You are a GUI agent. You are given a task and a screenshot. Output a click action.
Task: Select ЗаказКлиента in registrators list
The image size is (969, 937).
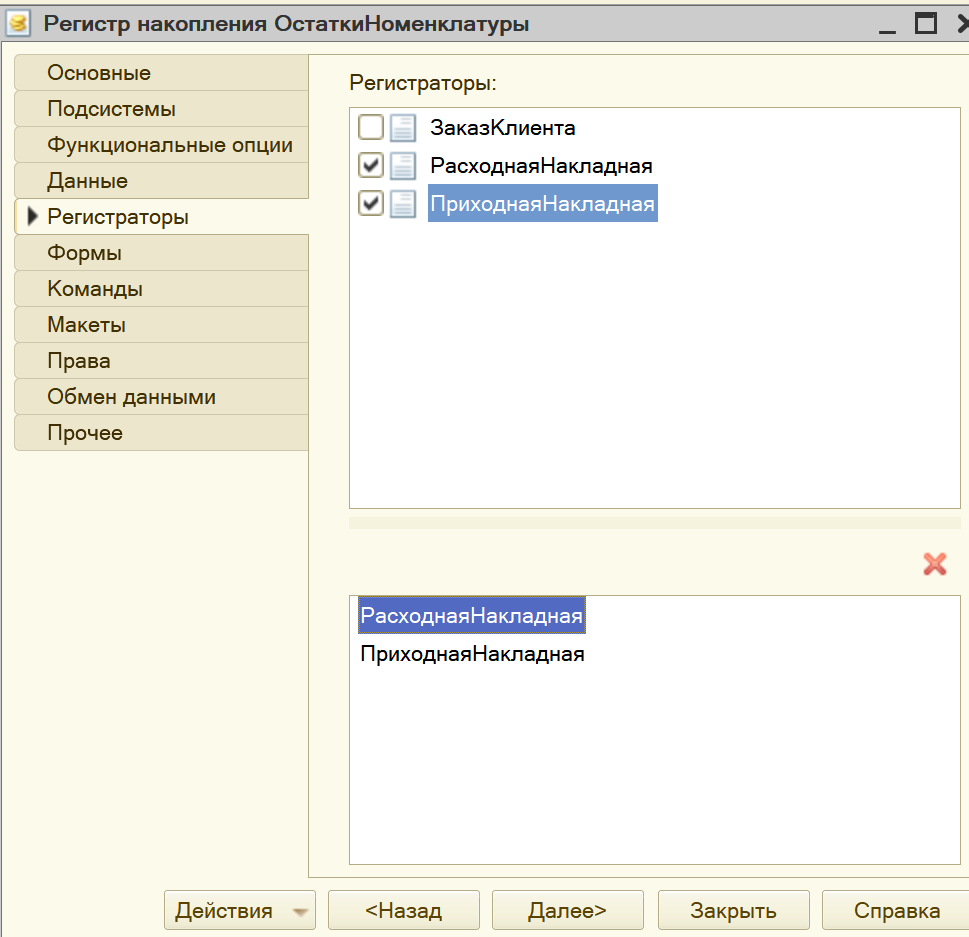tap(502, 128)
